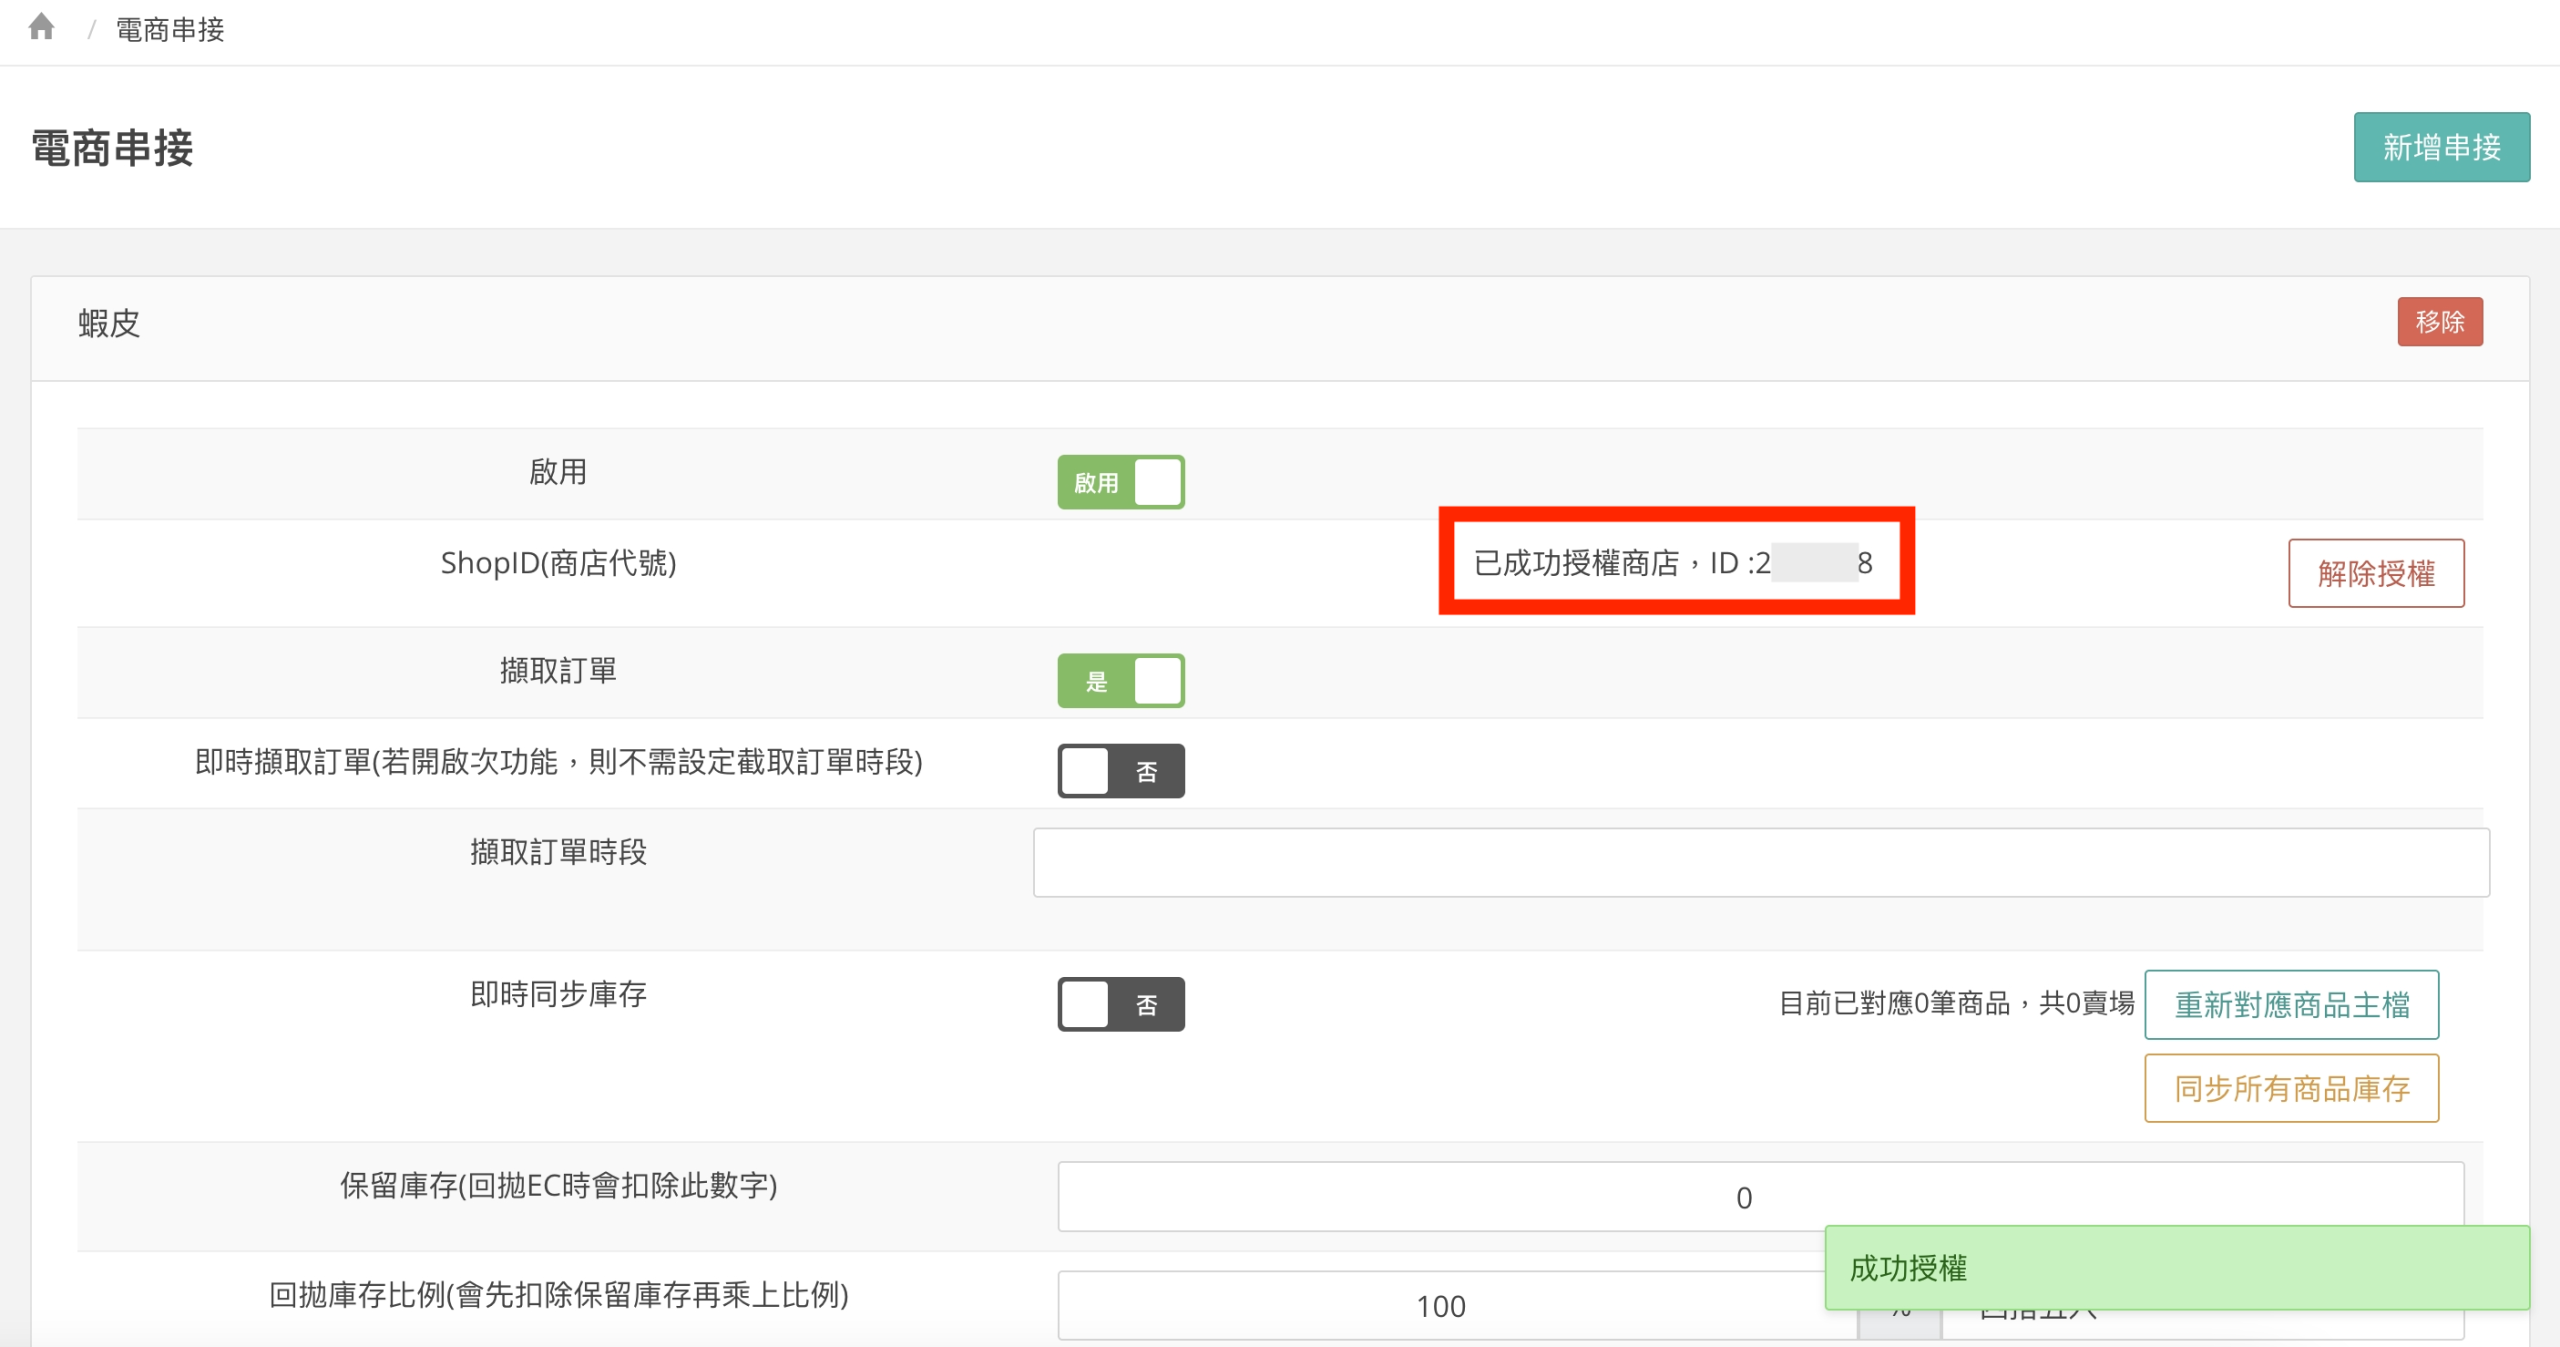2560x1347 pixels.
Task: Enable the 即時同步庫存 switch
Action: click(1120, 1004)
